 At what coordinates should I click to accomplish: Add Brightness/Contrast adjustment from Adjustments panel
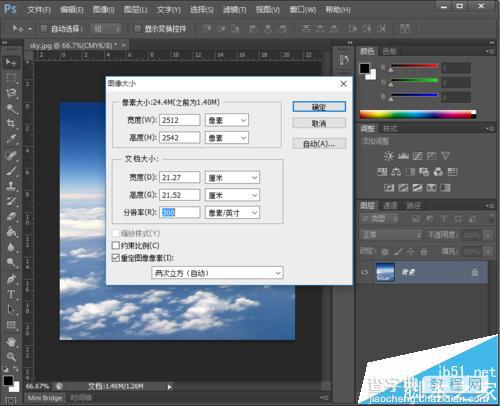pyautogui.click(x=389, y=156)
